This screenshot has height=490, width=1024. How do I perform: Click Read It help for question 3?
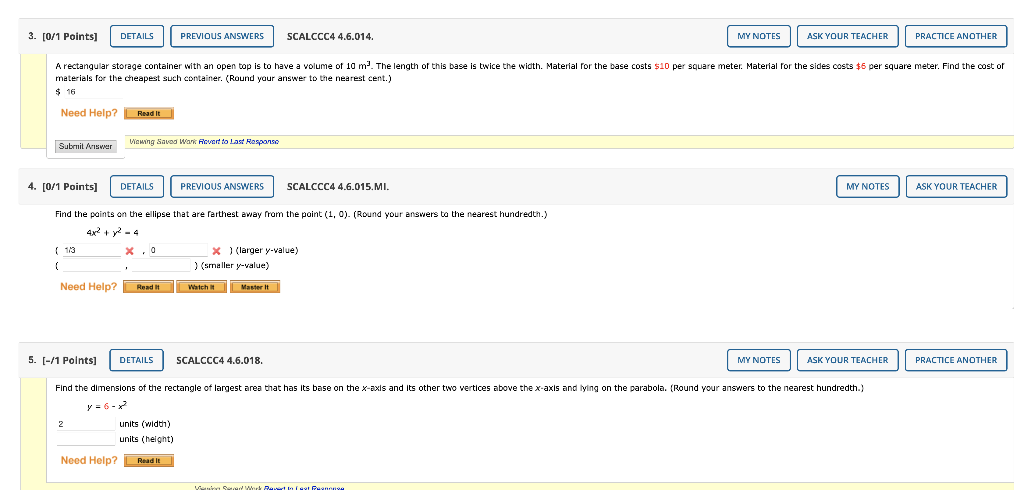(149, 114)
